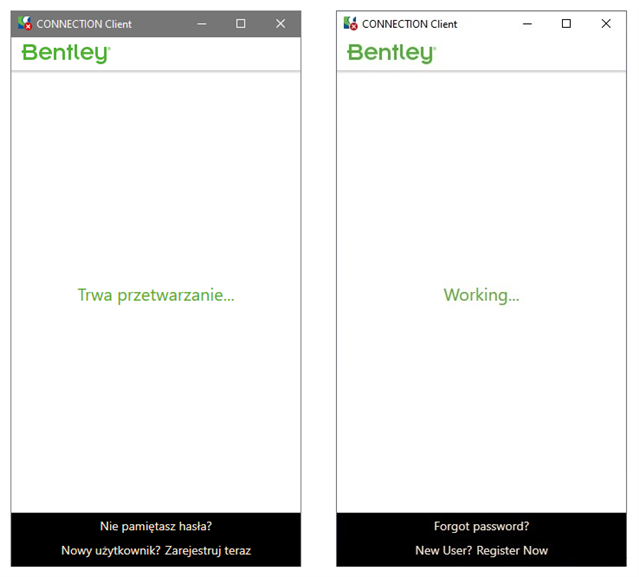The height and width of the screenshot is (577, 639).
Task: Maximize the Polish CONNECTION Client window
Action: click(x=241, y=24)
